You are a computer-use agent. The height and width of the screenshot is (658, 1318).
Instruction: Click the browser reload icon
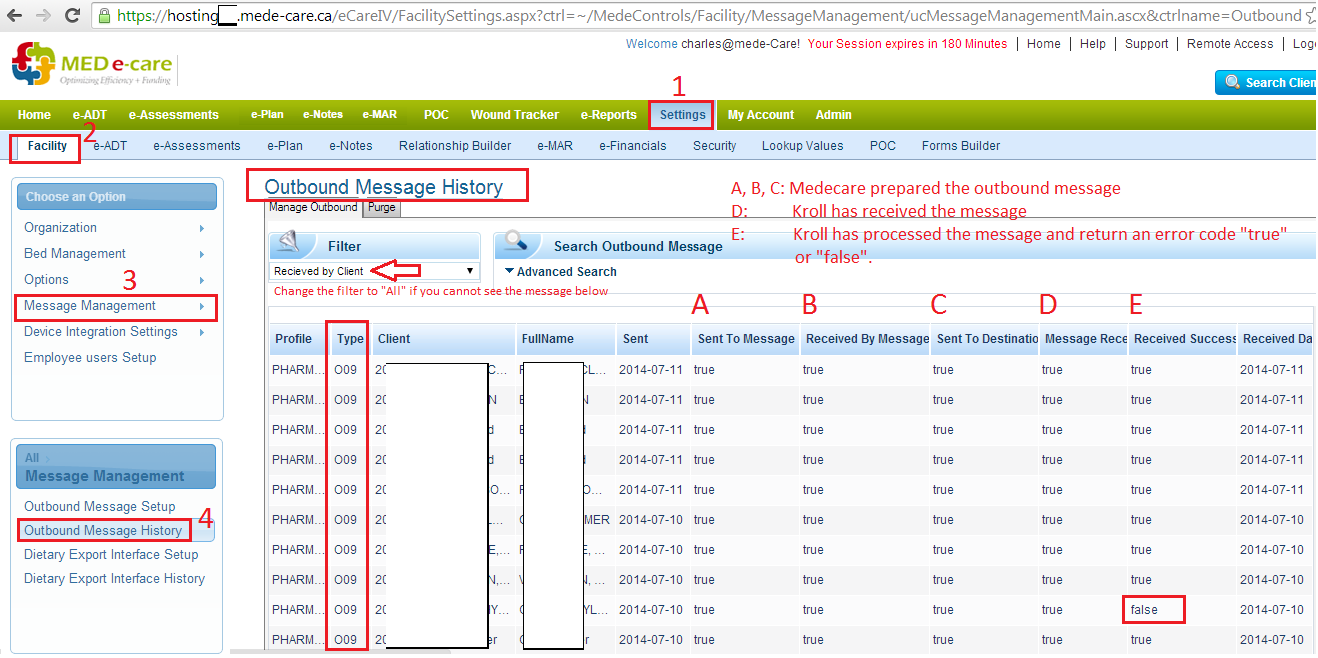pyautogui.click(x=72, y=16)
